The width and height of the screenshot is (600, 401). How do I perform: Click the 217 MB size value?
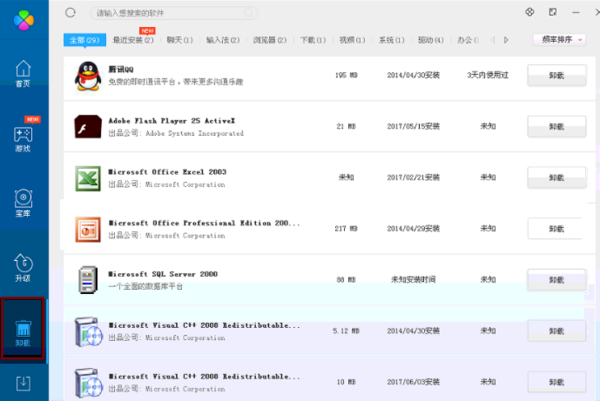[346, 229]
